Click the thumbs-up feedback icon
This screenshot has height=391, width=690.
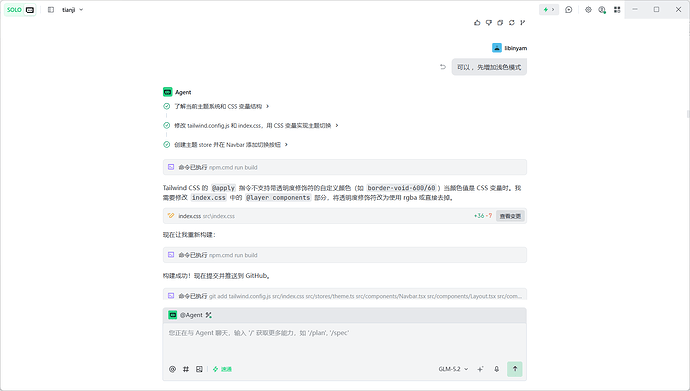coord(477,22)
